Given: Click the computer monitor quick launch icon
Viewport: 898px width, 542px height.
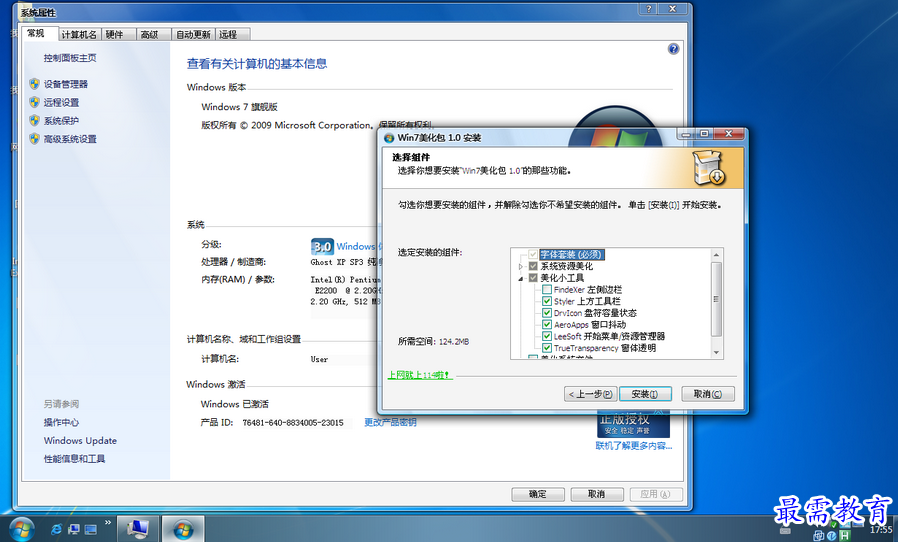Looking at the screenshot, I should pos(74,529).
